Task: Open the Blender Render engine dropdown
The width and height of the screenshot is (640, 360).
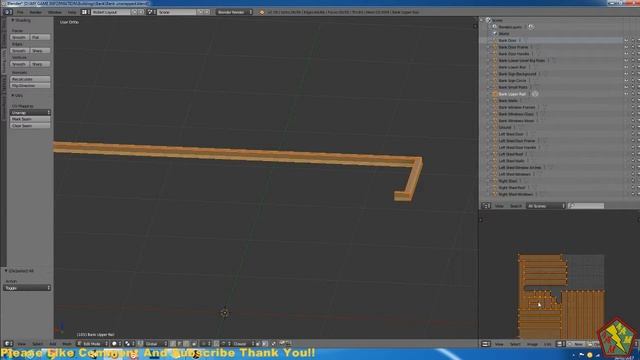Action: point(234,12)
